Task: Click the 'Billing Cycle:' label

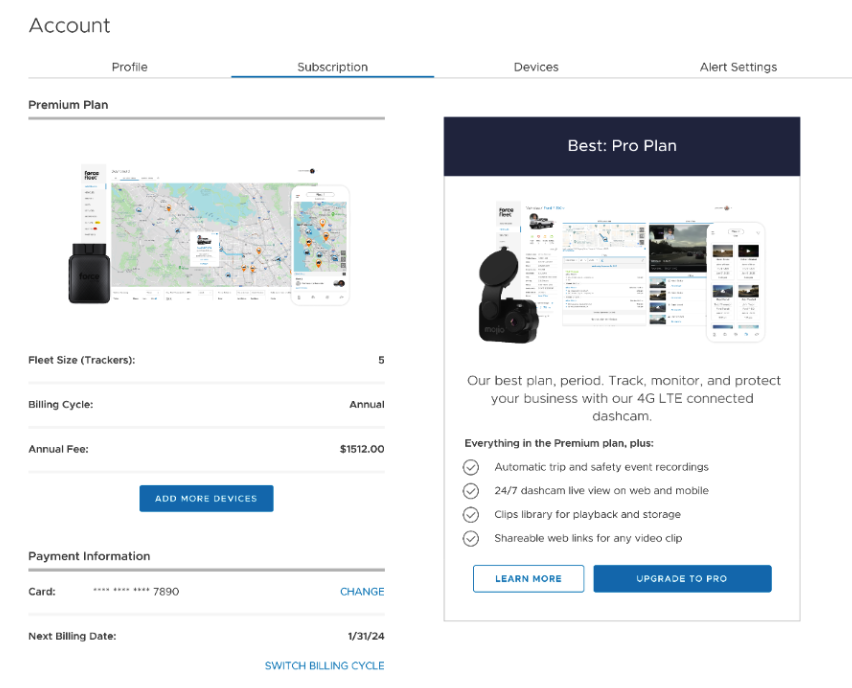Action: point(60,404)
